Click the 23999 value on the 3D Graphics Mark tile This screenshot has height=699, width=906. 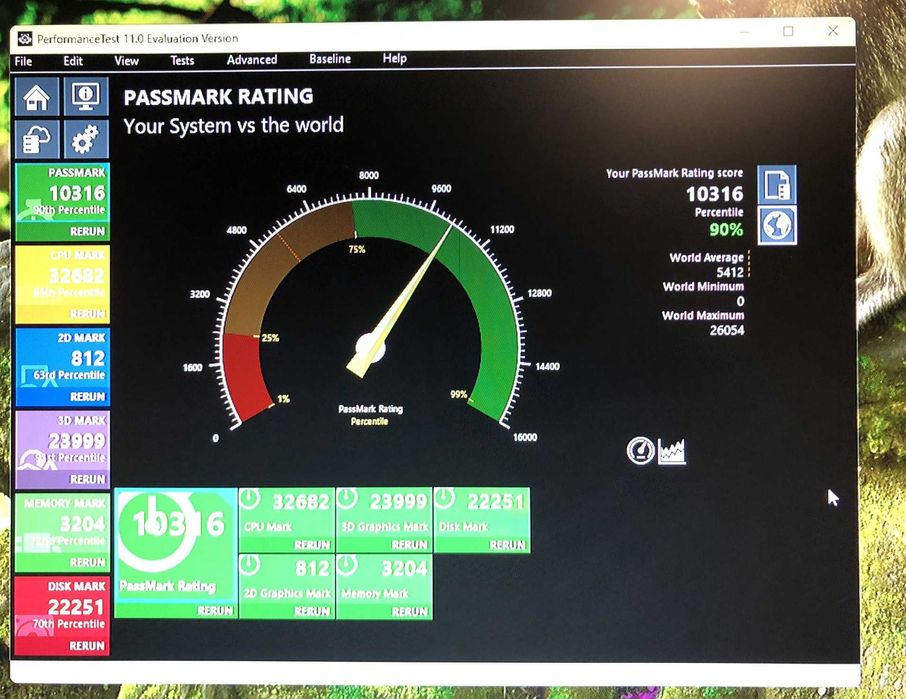click(399, 502)
